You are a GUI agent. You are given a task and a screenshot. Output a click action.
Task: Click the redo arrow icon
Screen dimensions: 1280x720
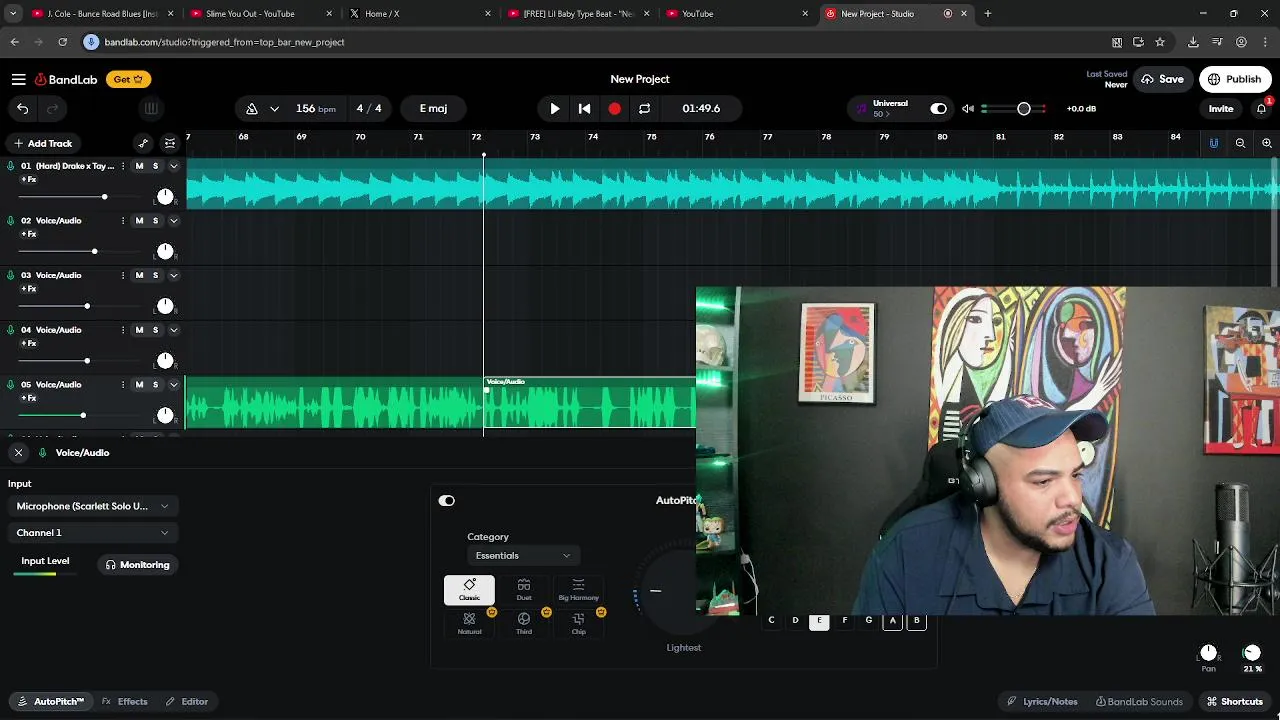(x=52, y=108)
